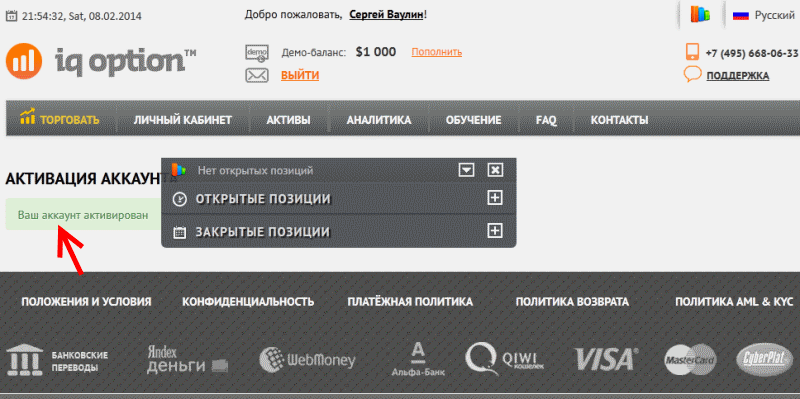Screen dimensions: 800x399
Task: Click the clock icon for open positions
Action: click(179, 199)
